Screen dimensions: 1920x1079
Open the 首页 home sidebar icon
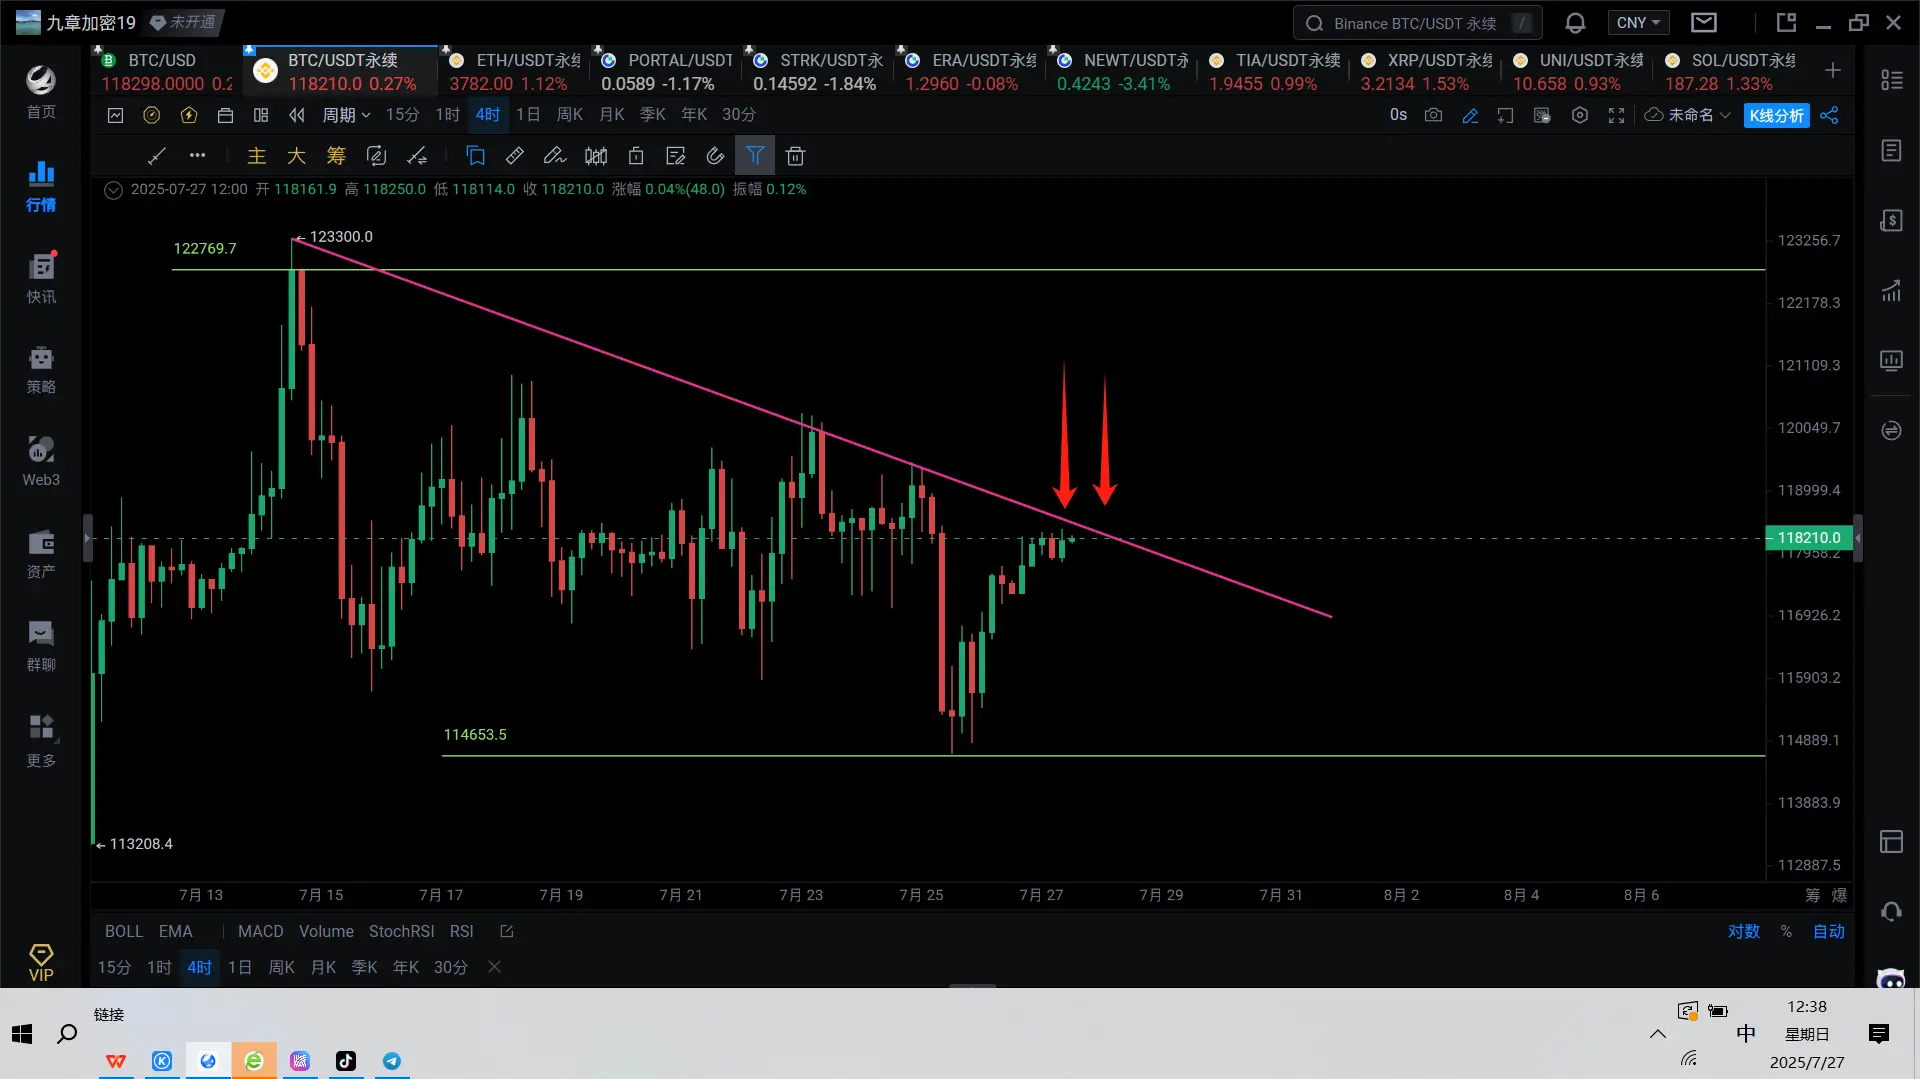(41, 91)
